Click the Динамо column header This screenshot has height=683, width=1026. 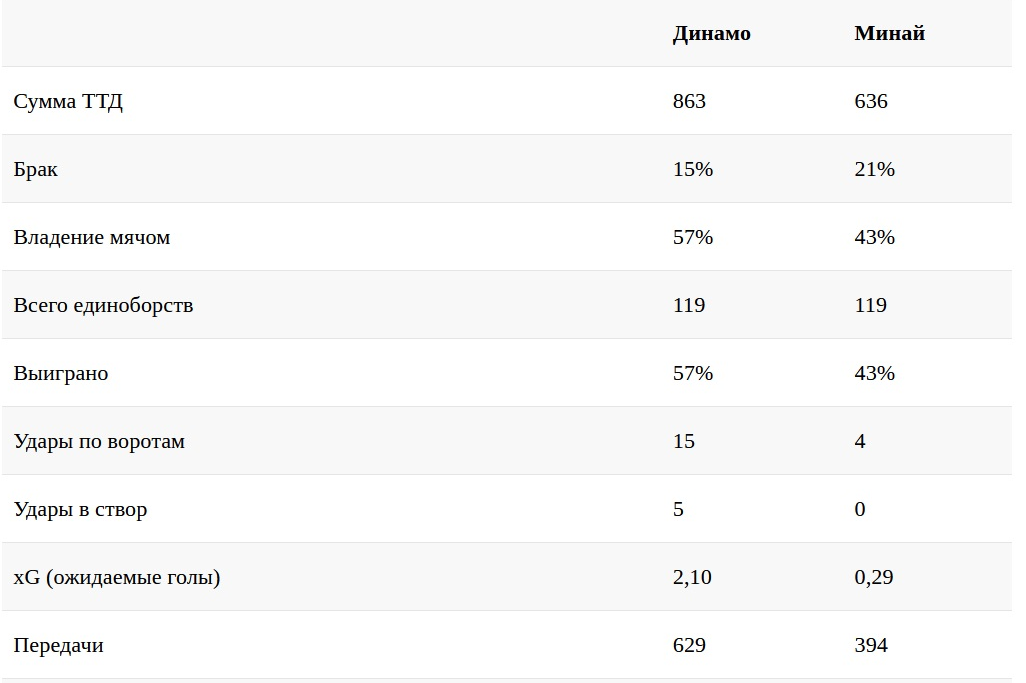tap(711, 33)
